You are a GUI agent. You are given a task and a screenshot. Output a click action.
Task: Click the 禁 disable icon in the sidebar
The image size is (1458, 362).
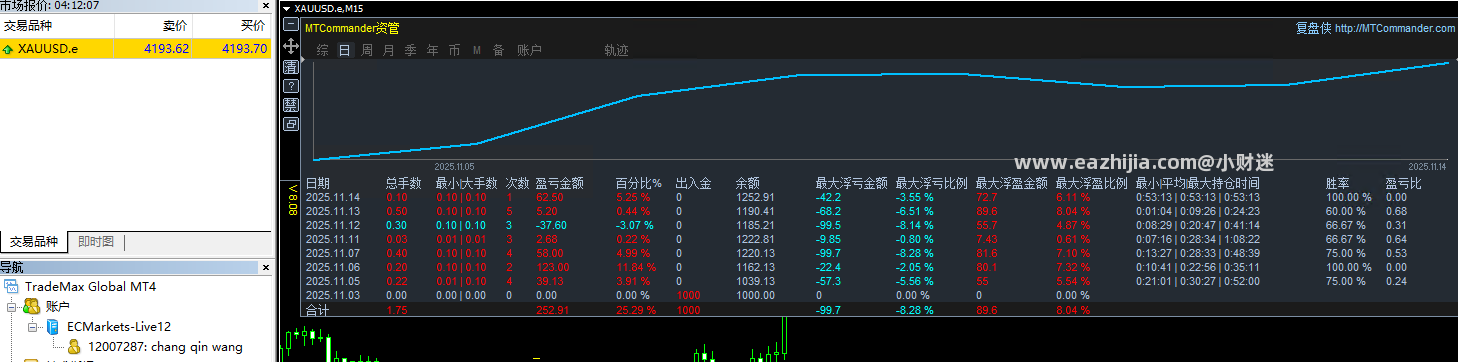[x=291, y=105]
